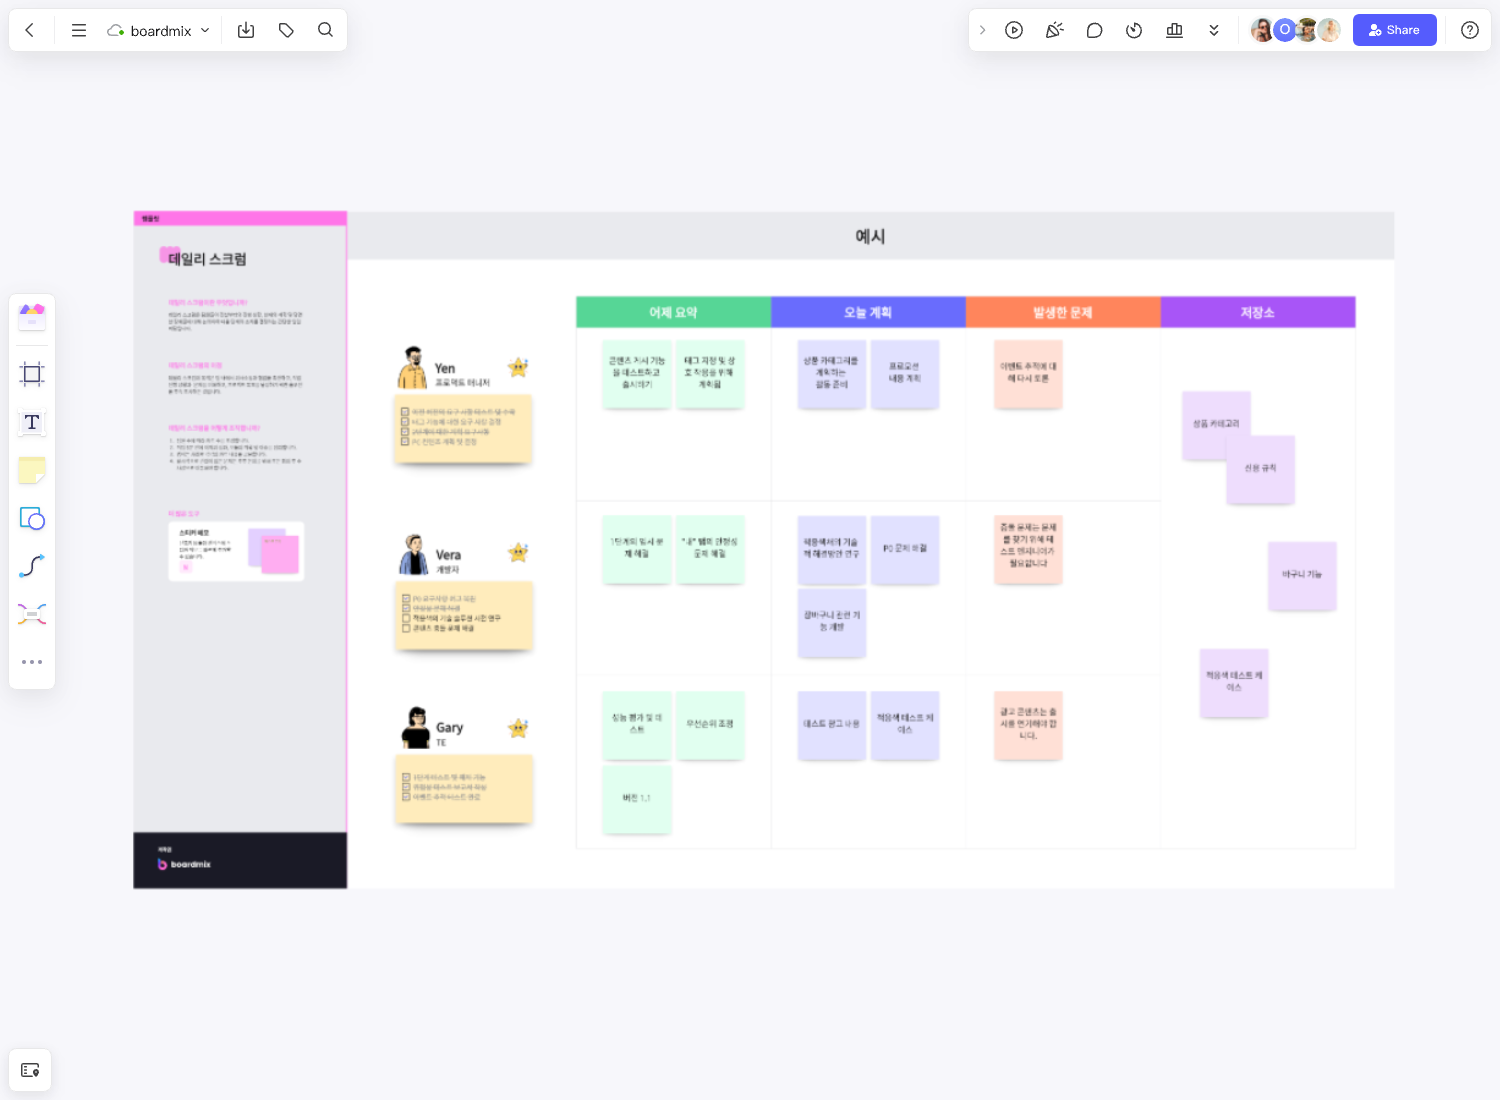Click the cloud sync status icon

(x=116, y=30)
